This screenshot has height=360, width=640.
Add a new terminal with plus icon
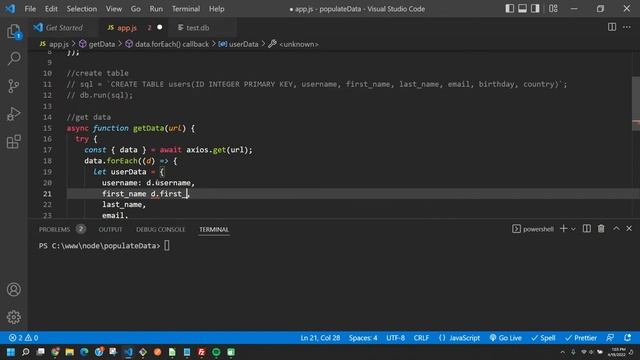(x=563, y=229)
